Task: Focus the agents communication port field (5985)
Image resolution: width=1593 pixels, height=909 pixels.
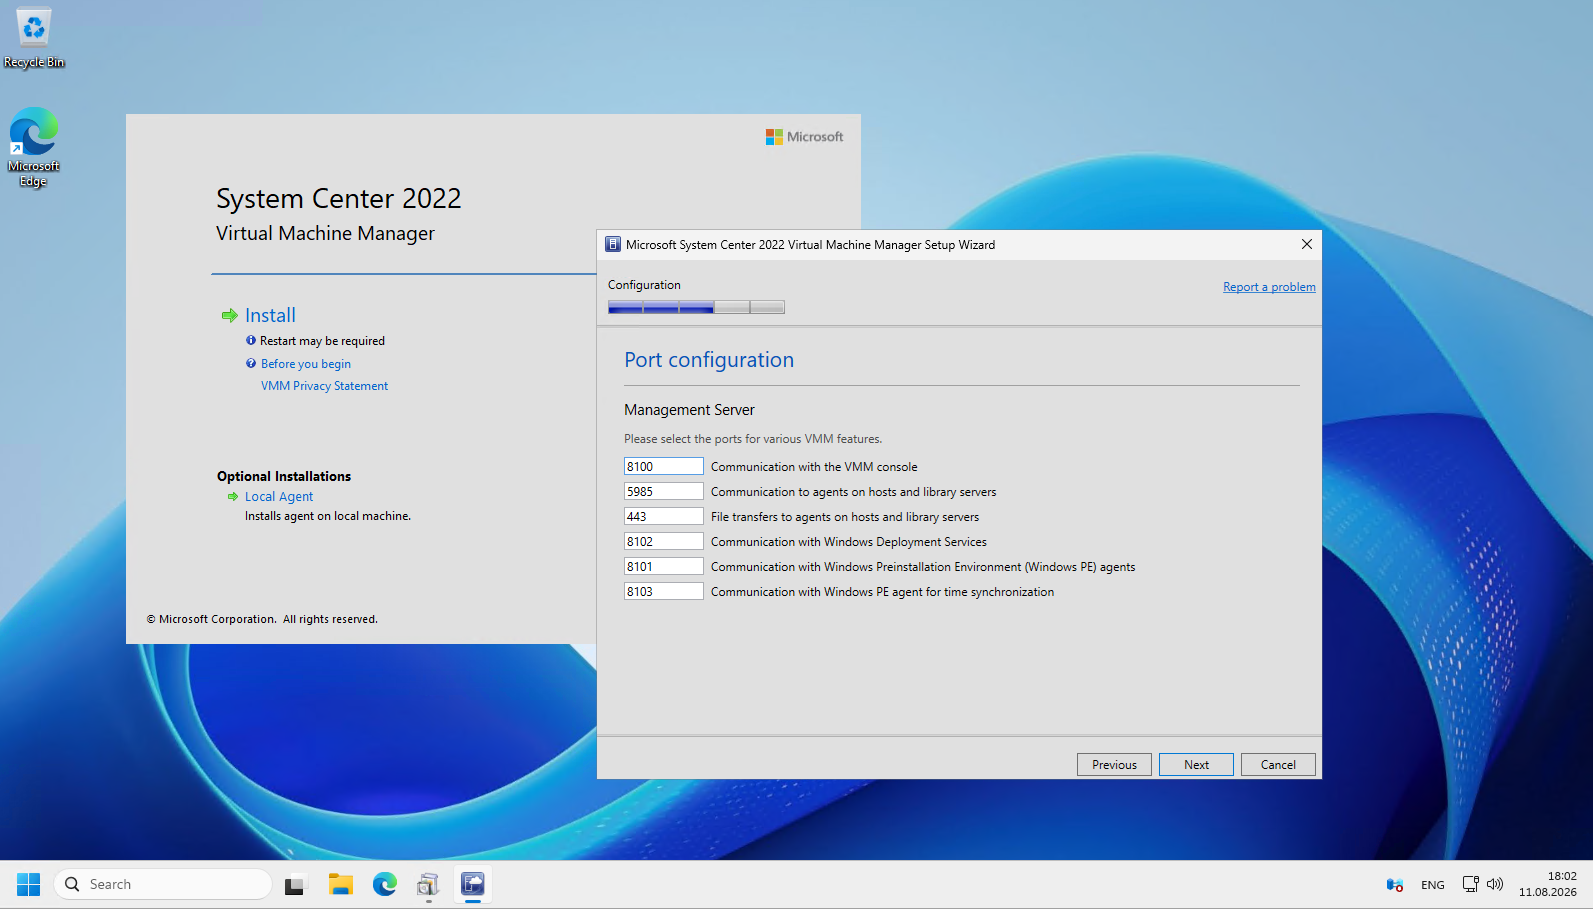Action: (664, 491)
